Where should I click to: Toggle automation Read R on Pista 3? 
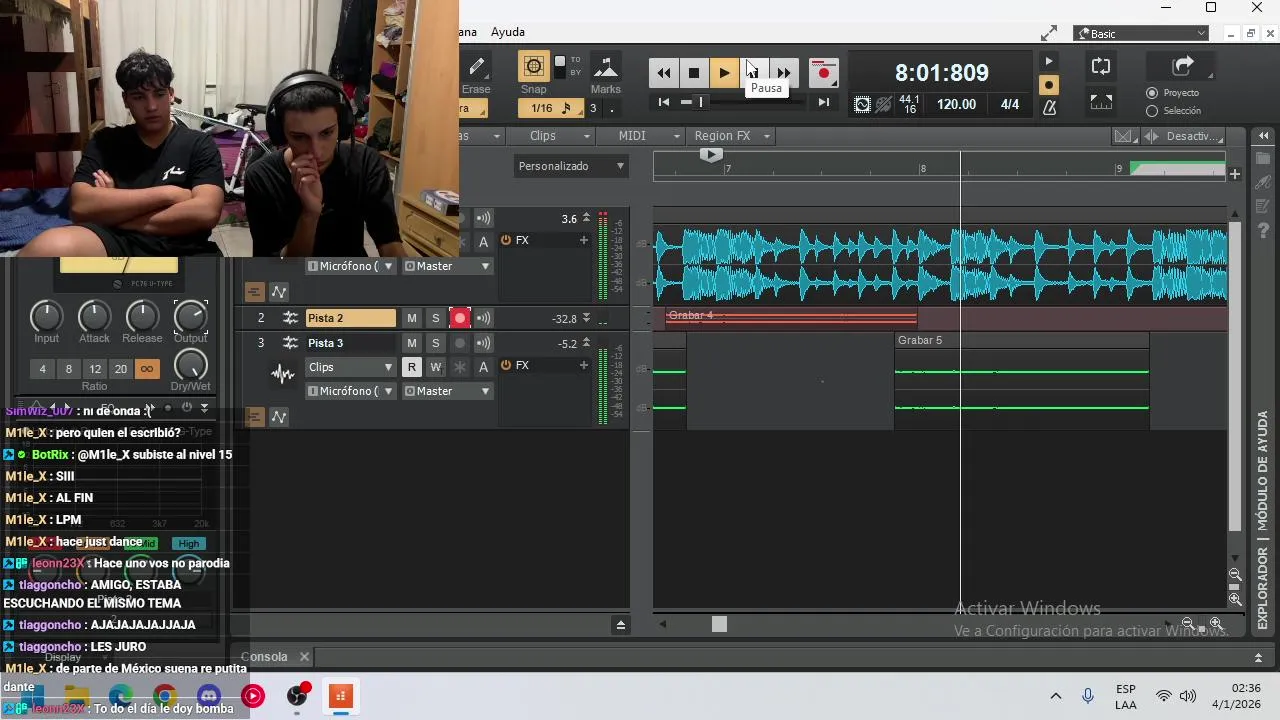pyautogui.click(x=411, y=367)
